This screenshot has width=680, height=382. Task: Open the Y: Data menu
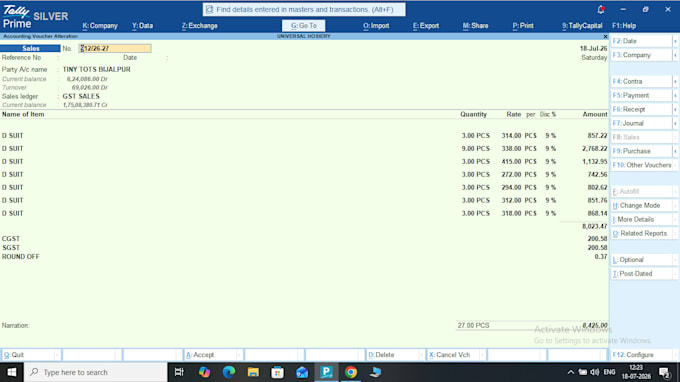142,26
